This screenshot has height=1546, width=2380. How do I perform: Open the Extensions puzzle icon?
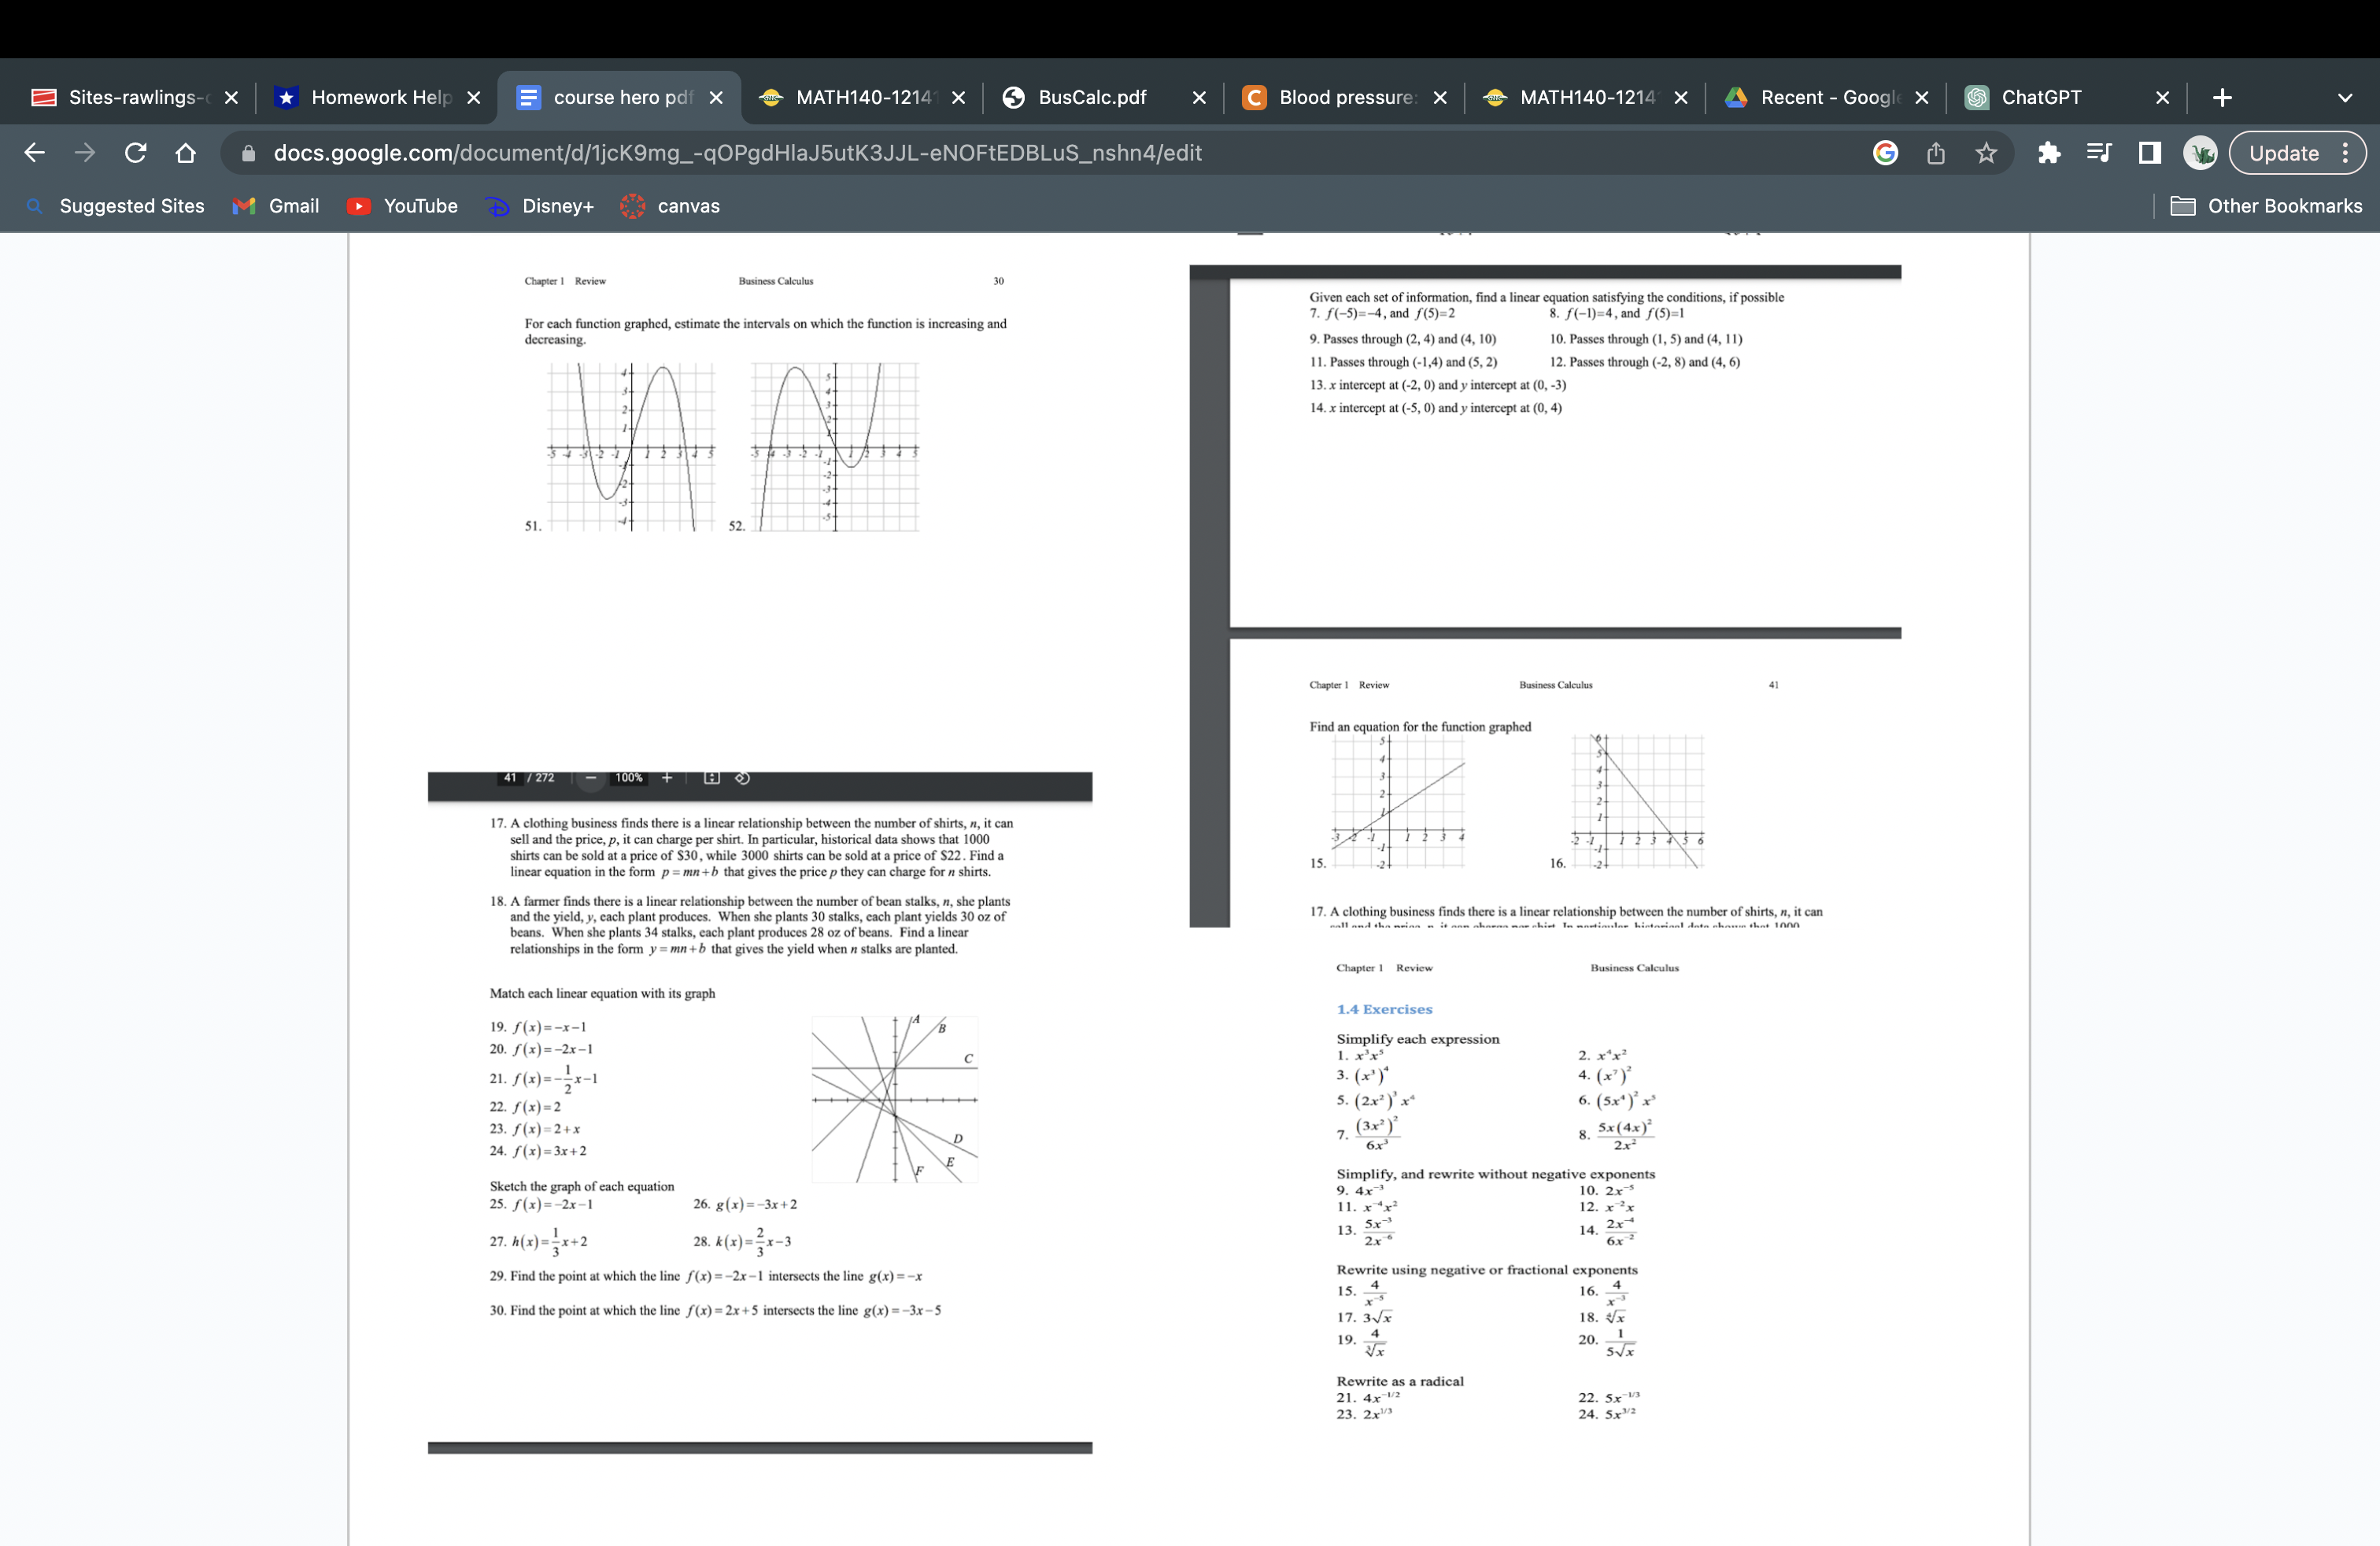[x=2049, y=153]
